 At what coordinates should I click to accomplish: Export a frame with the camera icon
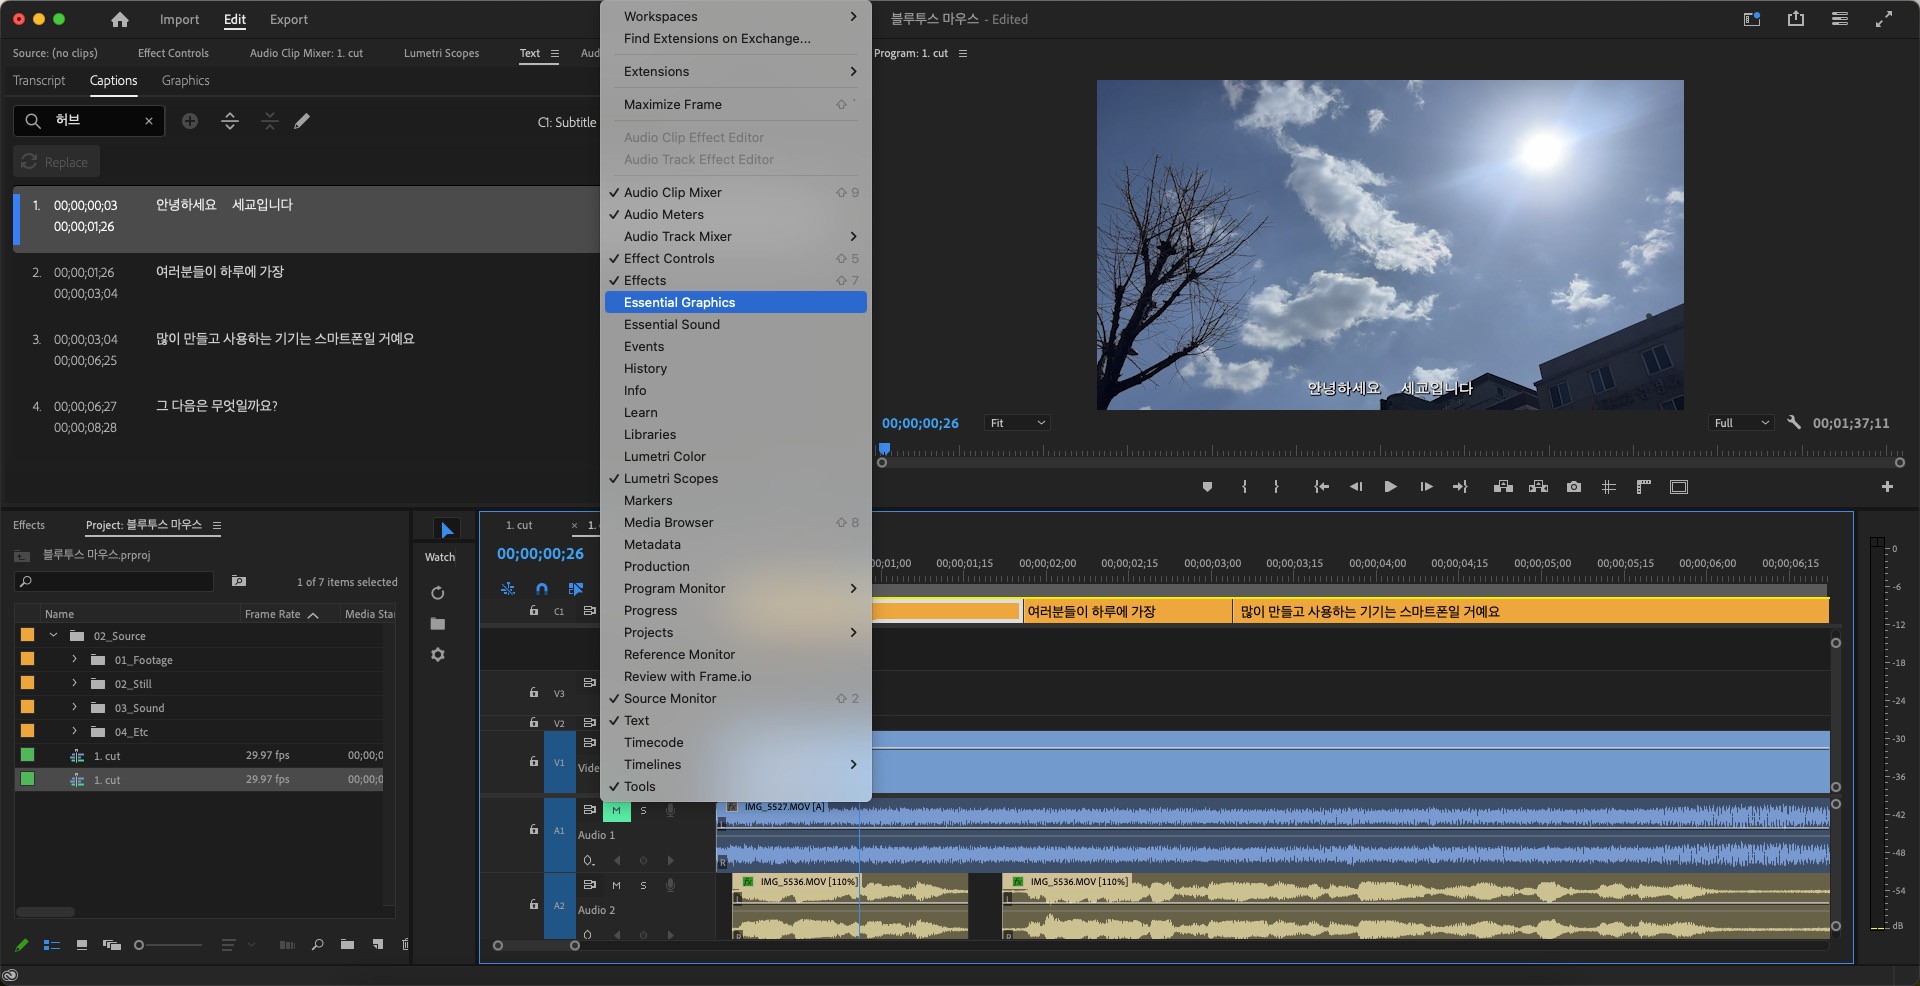click(1574, 487)
